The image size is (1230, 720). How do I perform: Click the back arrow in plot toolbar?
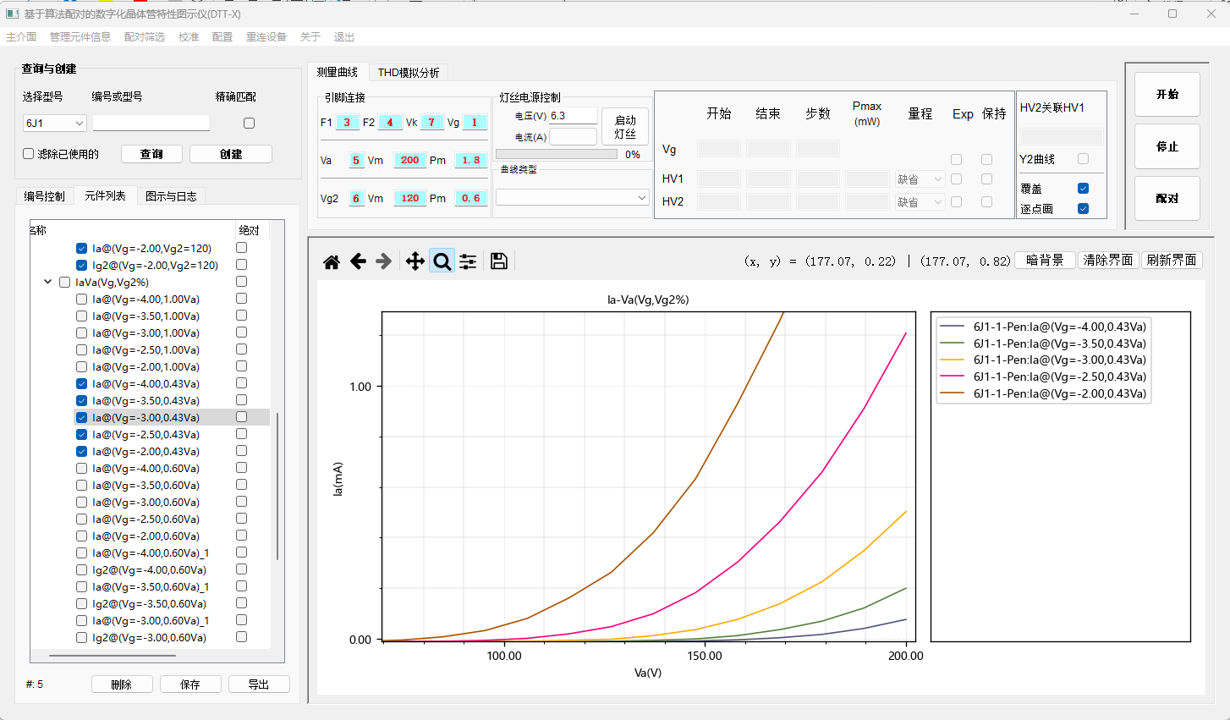(x=358, y=262)
